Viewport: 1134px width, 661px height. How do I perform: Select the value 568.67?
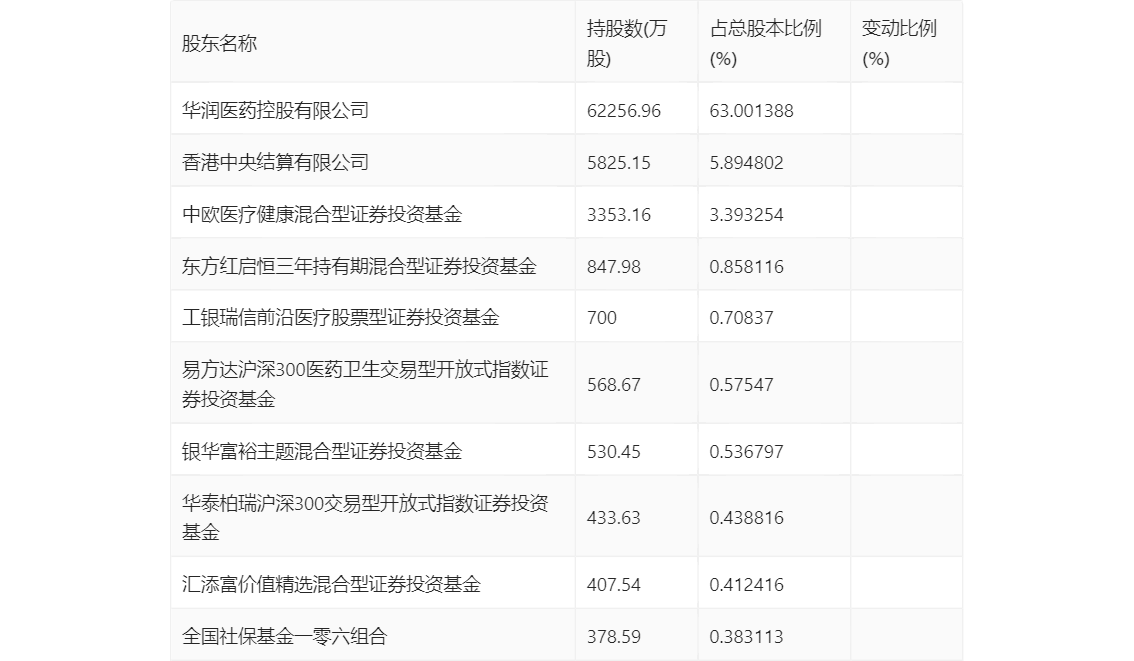coord(614,384)
